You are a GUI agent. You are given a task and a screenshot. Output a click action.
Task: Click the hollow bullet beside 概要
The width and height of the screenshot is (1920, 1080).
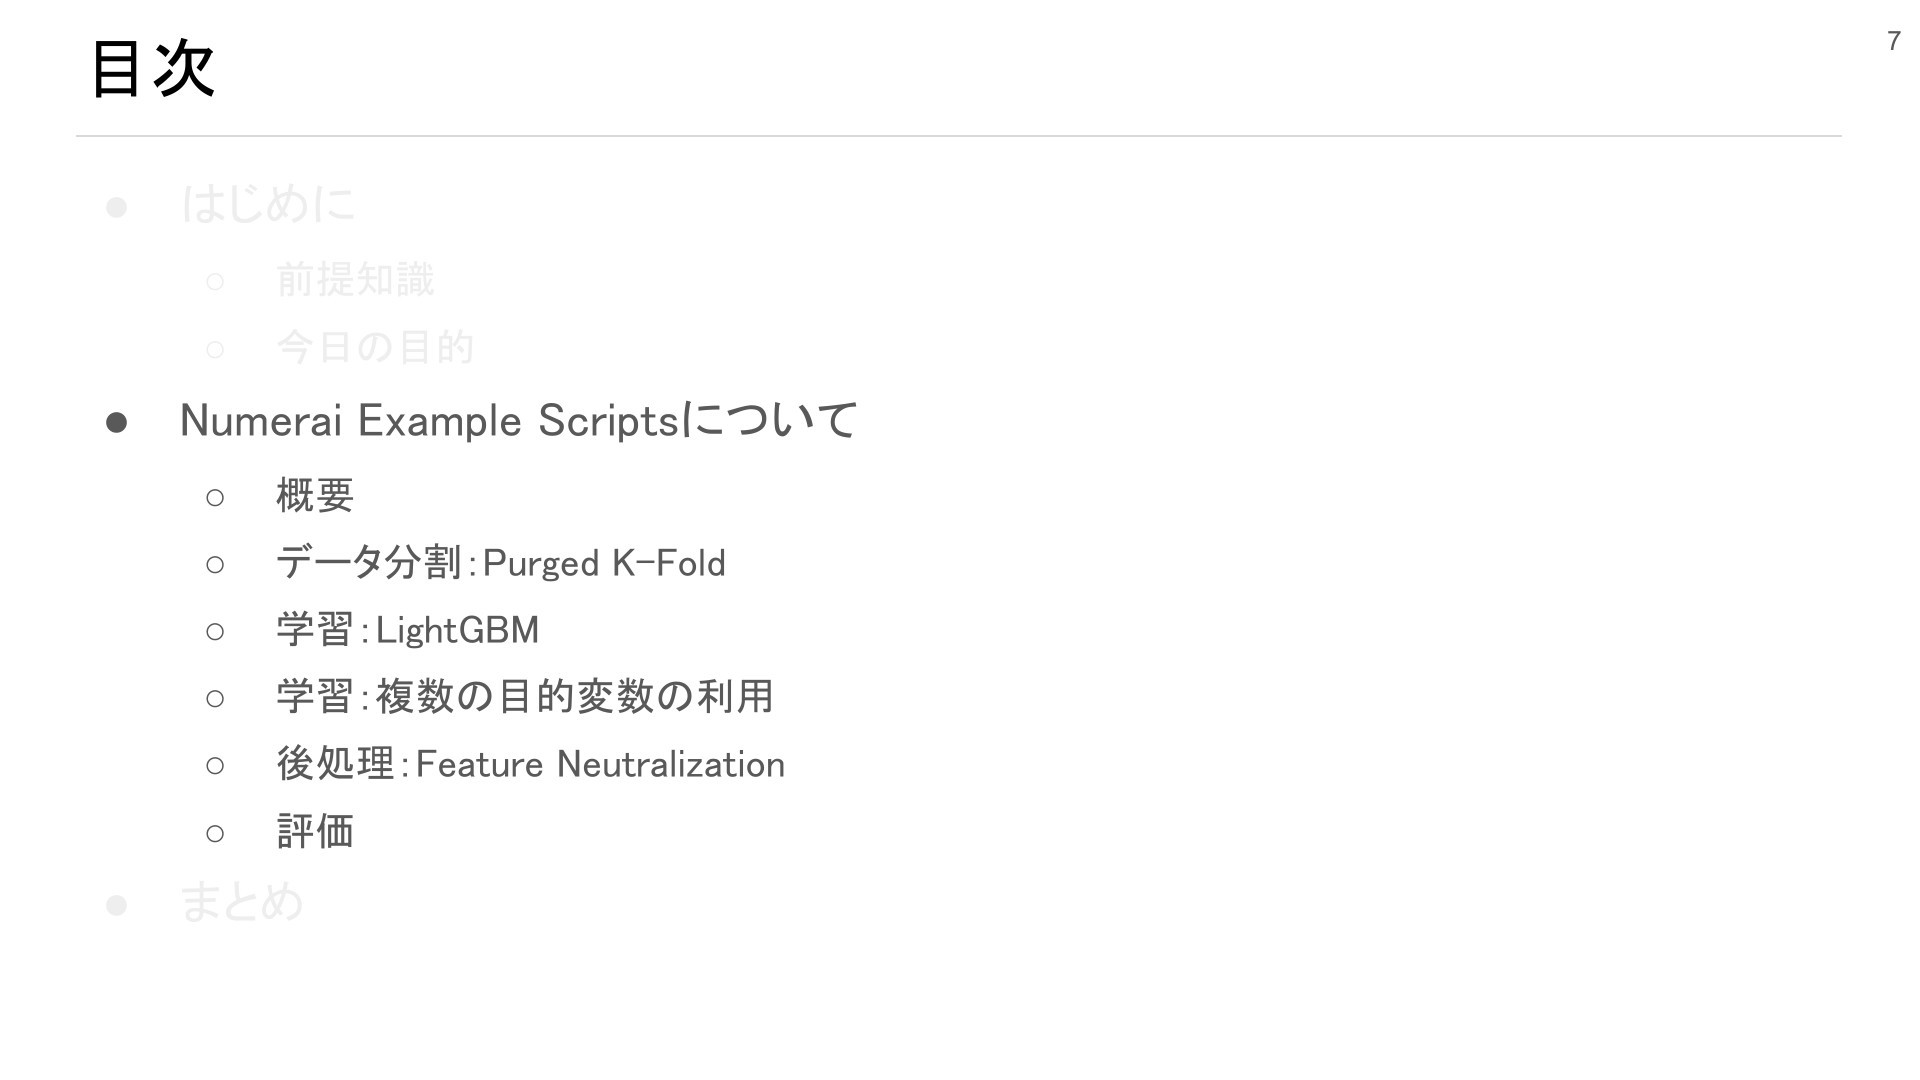[215, 497]
